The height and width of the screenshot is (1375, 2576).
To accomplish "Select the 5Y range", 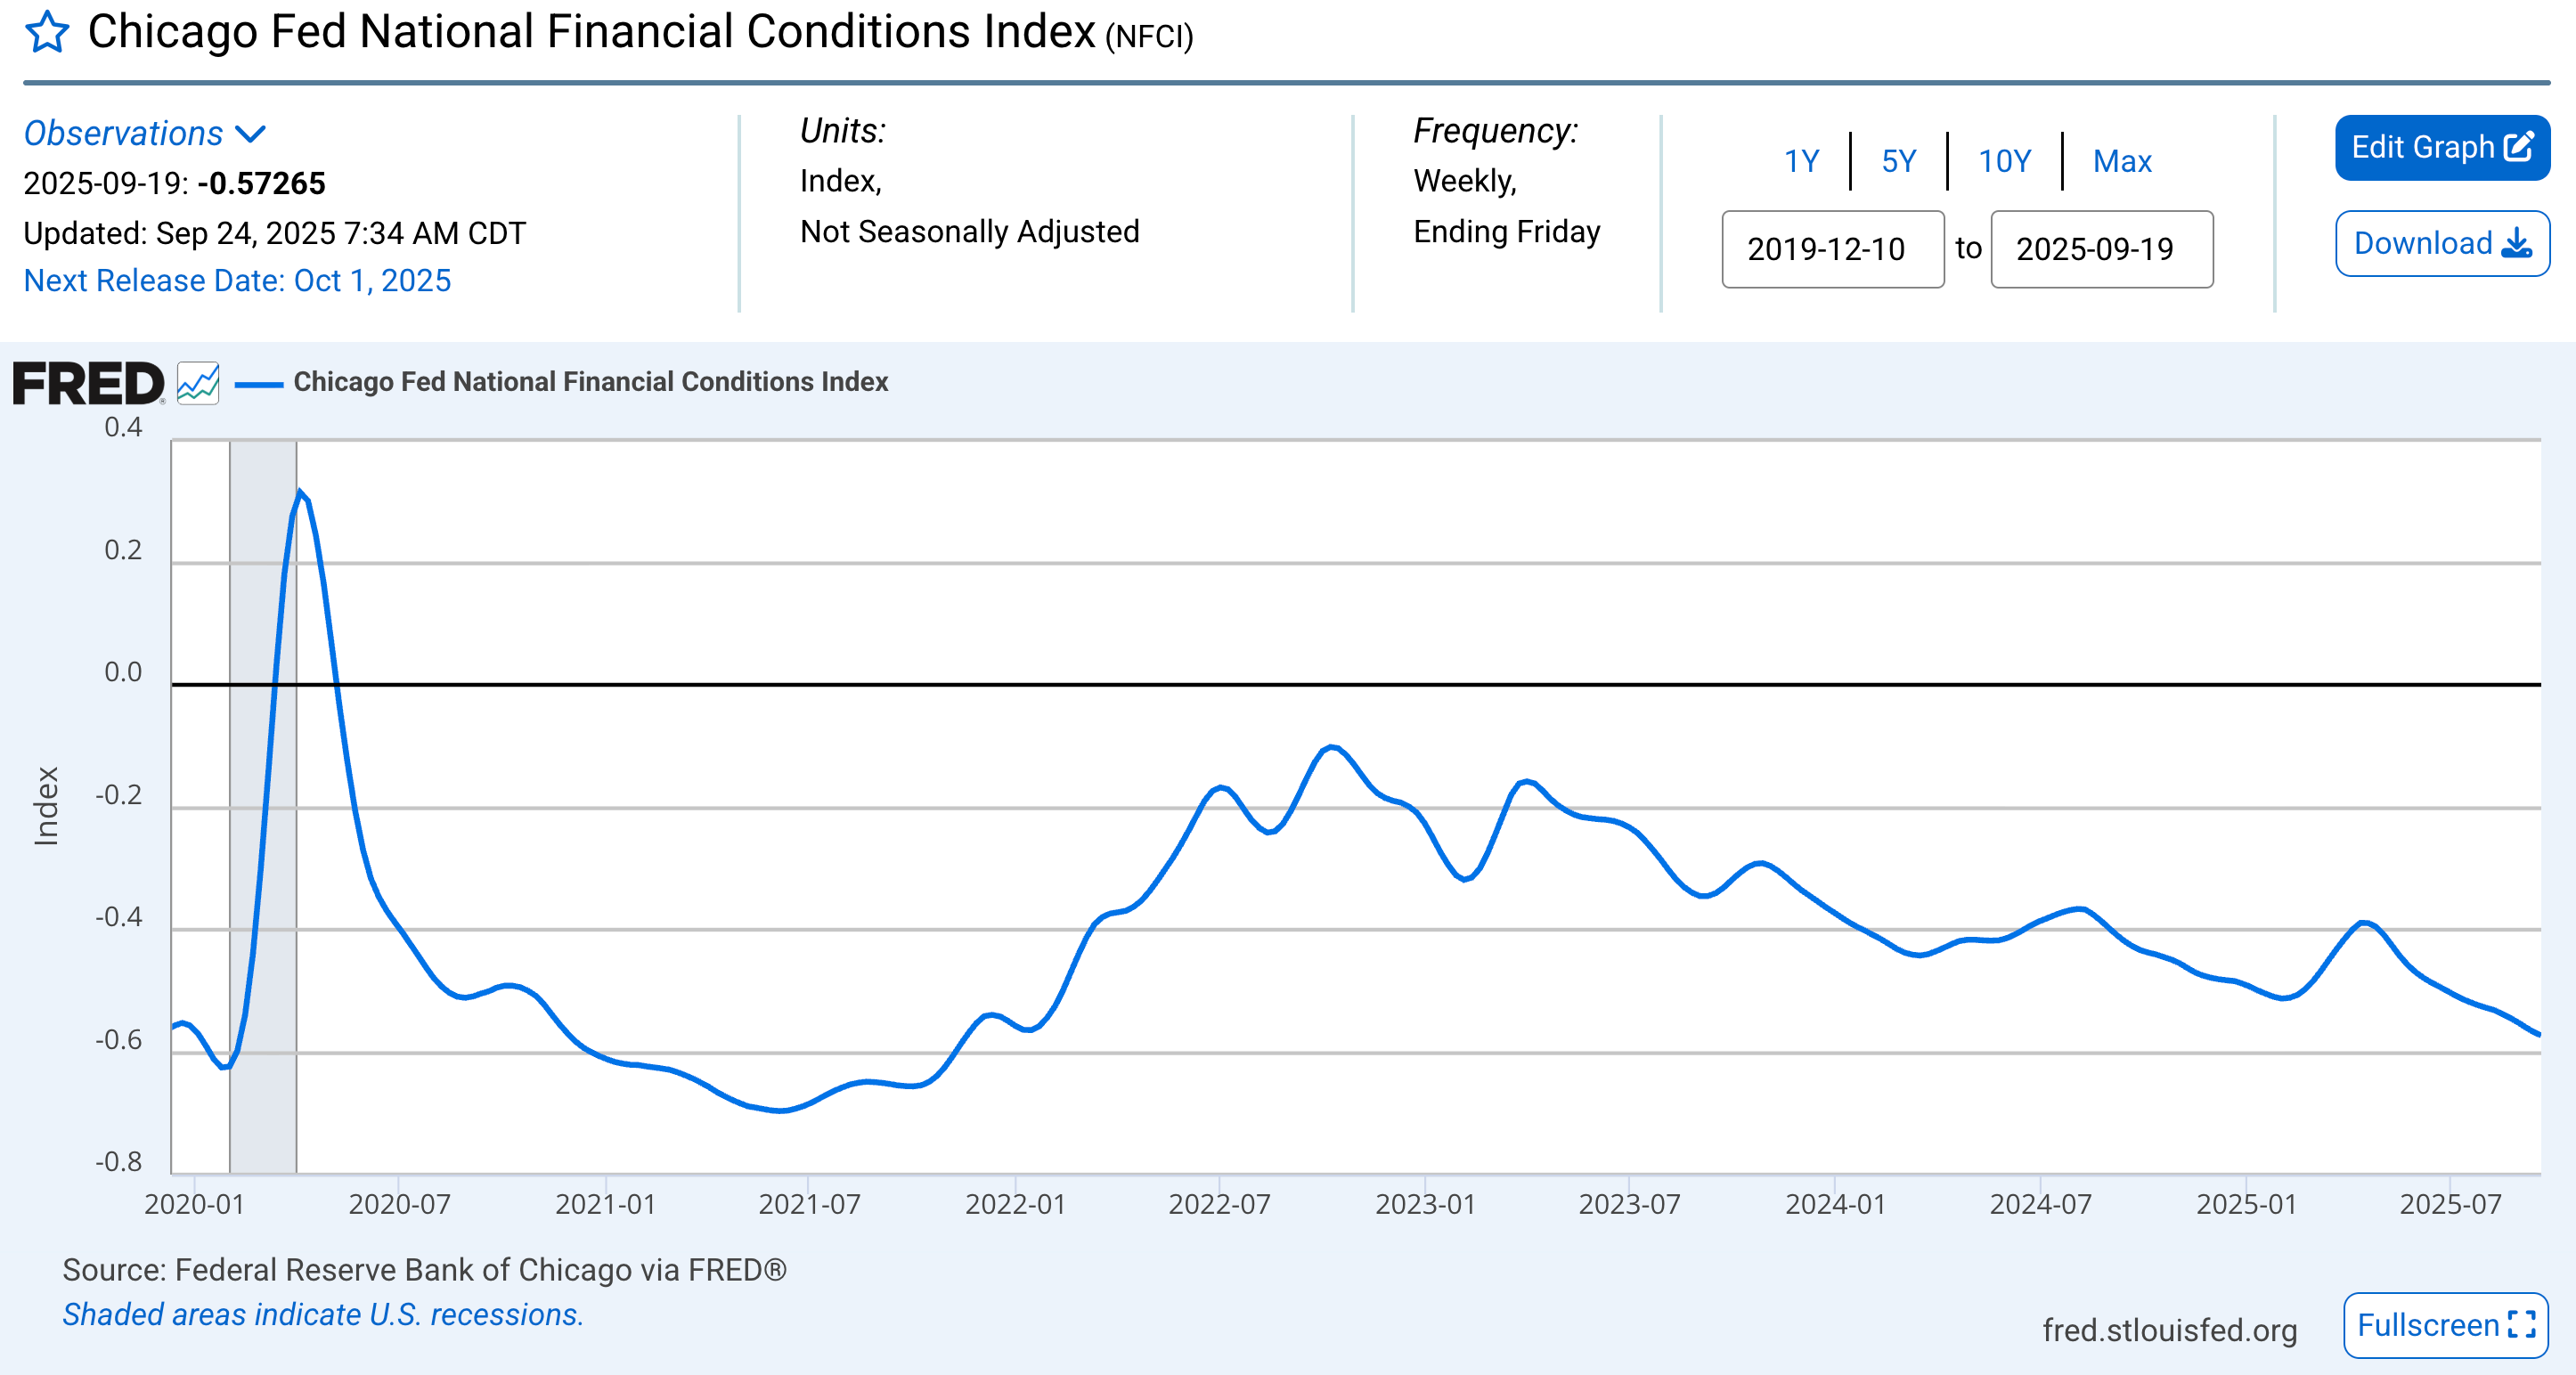I will point(1898,161).
